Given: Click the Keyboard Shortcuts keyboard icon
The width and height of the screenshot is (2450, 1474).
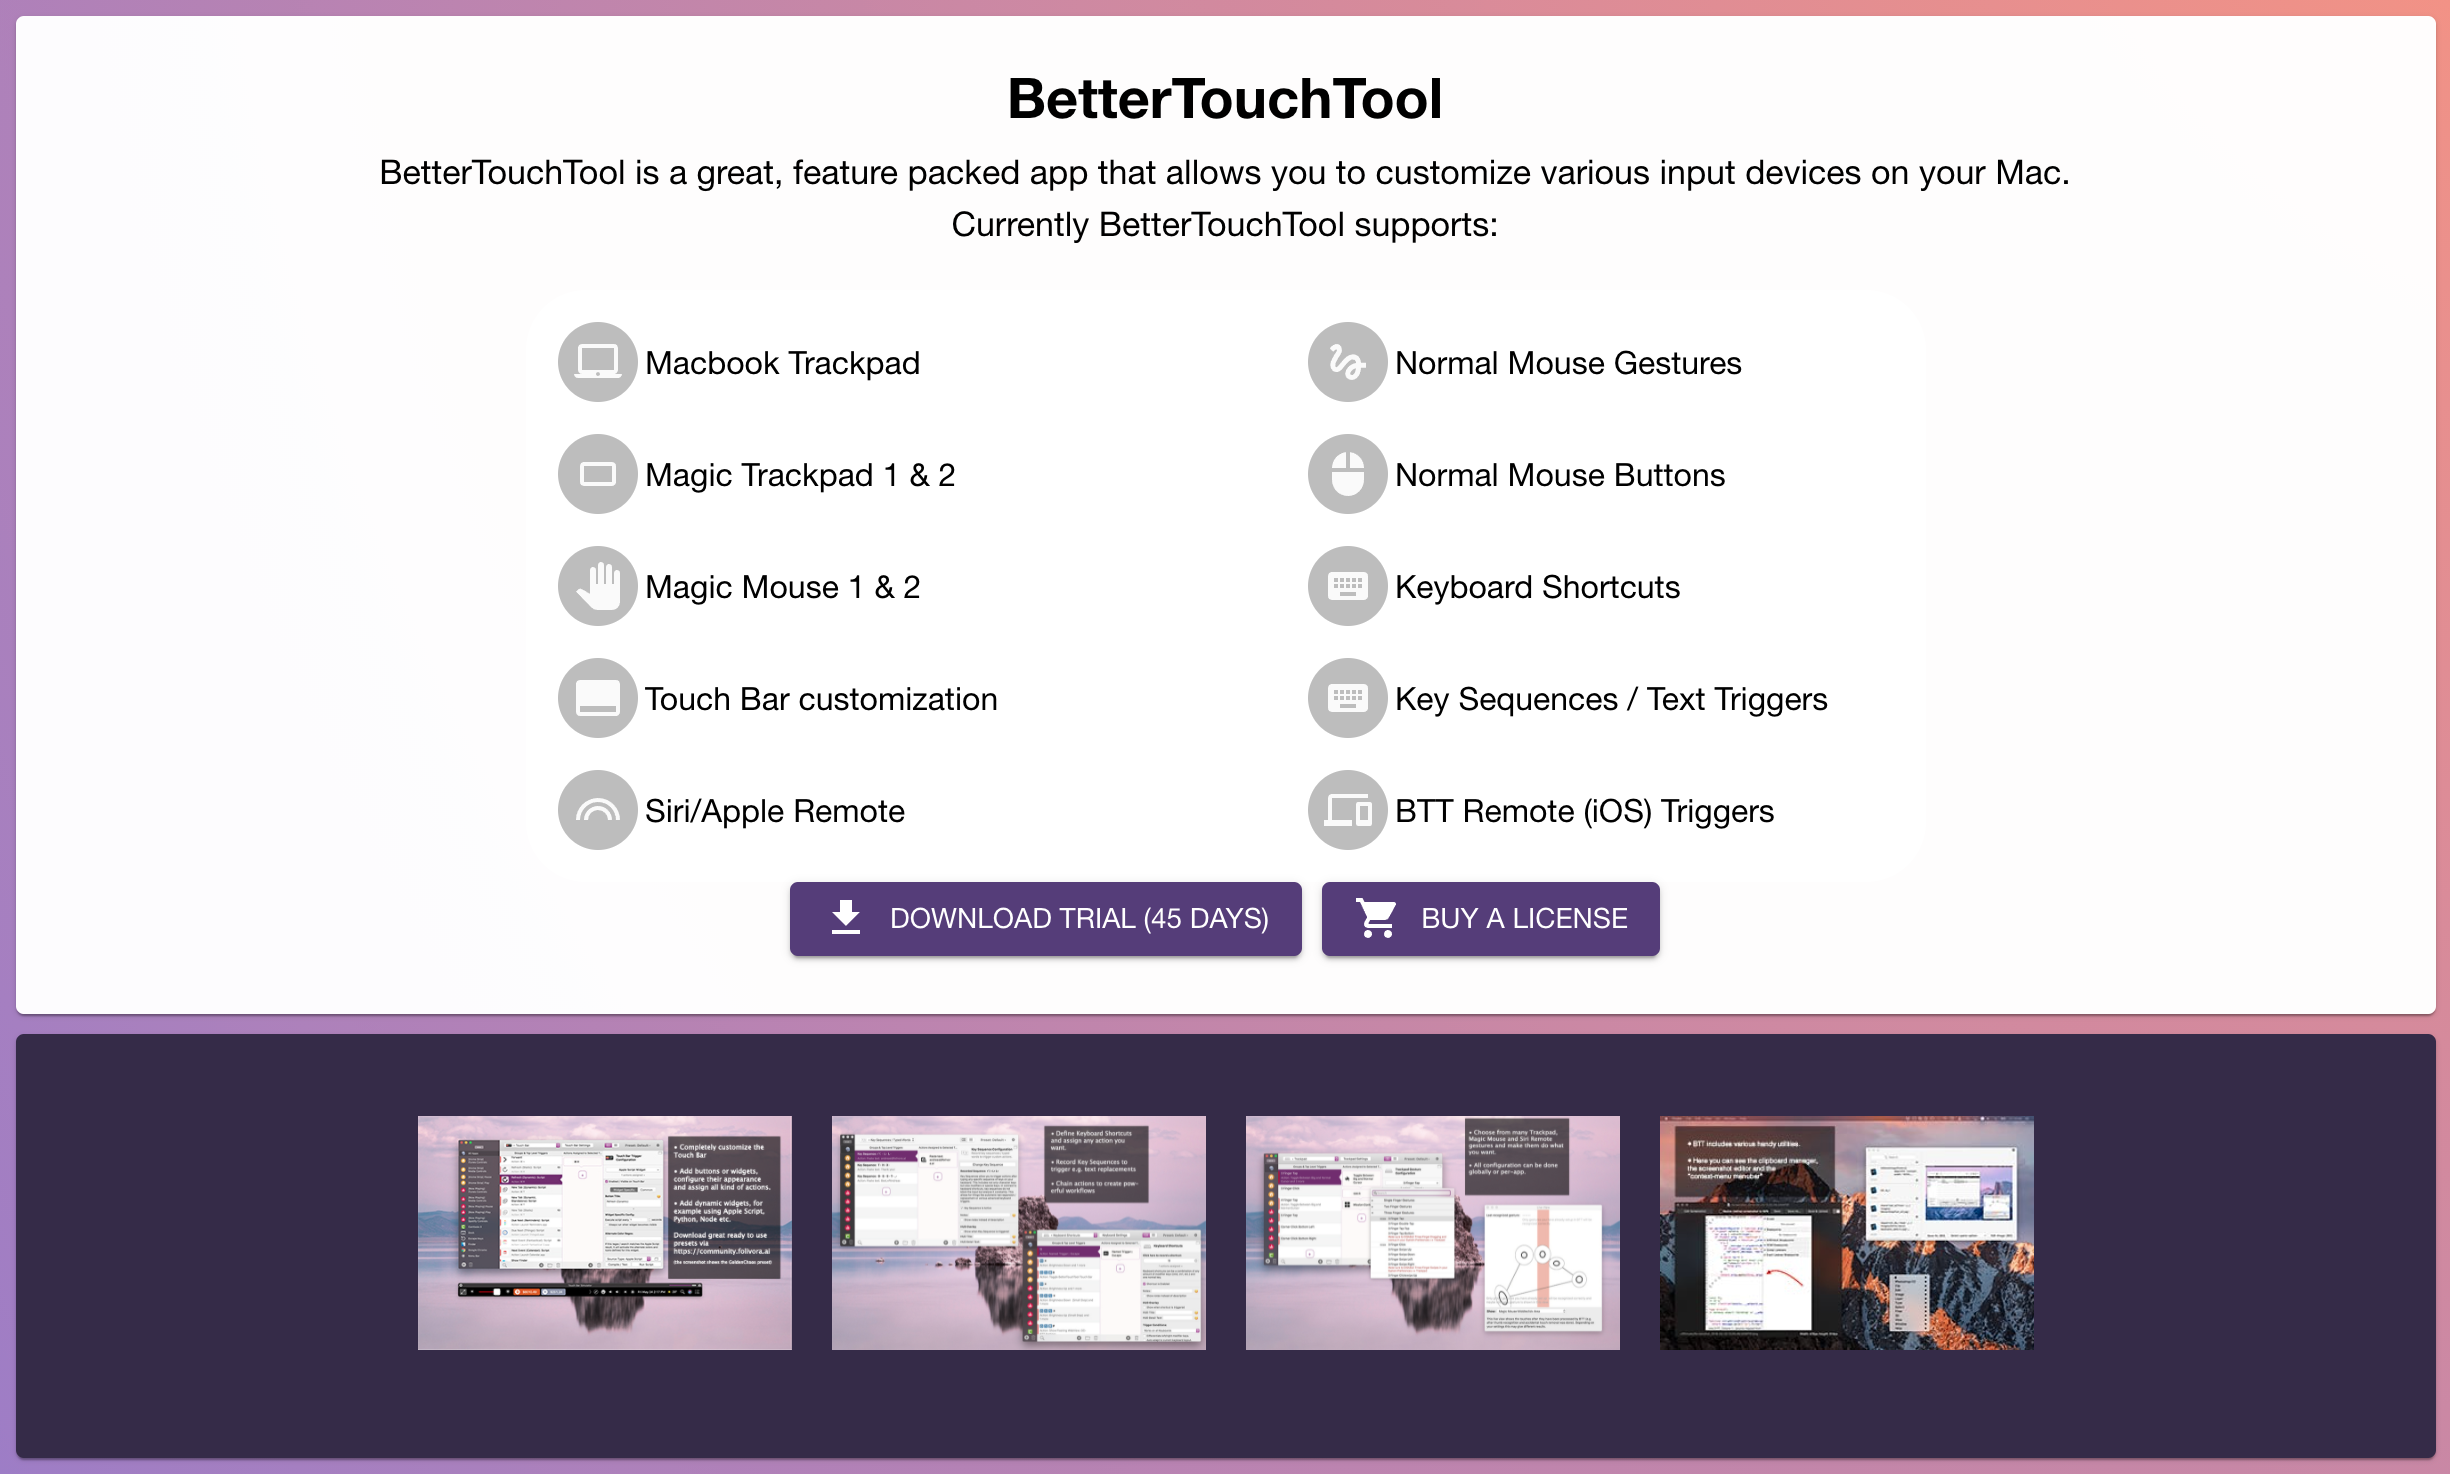Looking at the screenshot, I should (x=1346, y=586).
